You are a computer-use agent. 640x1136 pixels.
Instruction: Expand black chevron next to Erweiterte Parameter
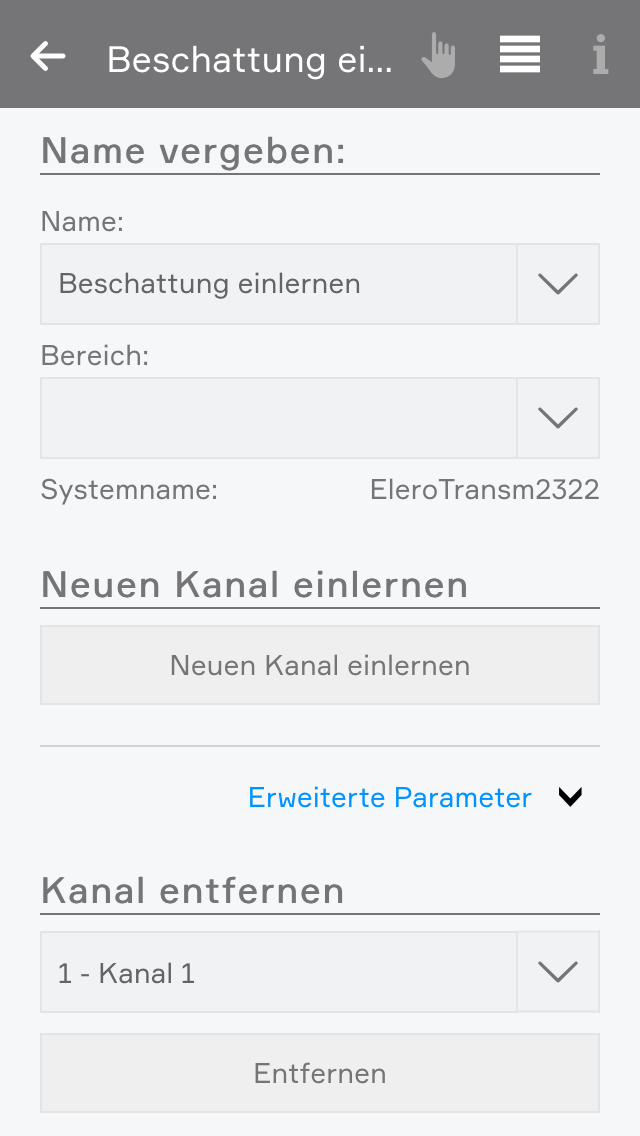(570, 797)
